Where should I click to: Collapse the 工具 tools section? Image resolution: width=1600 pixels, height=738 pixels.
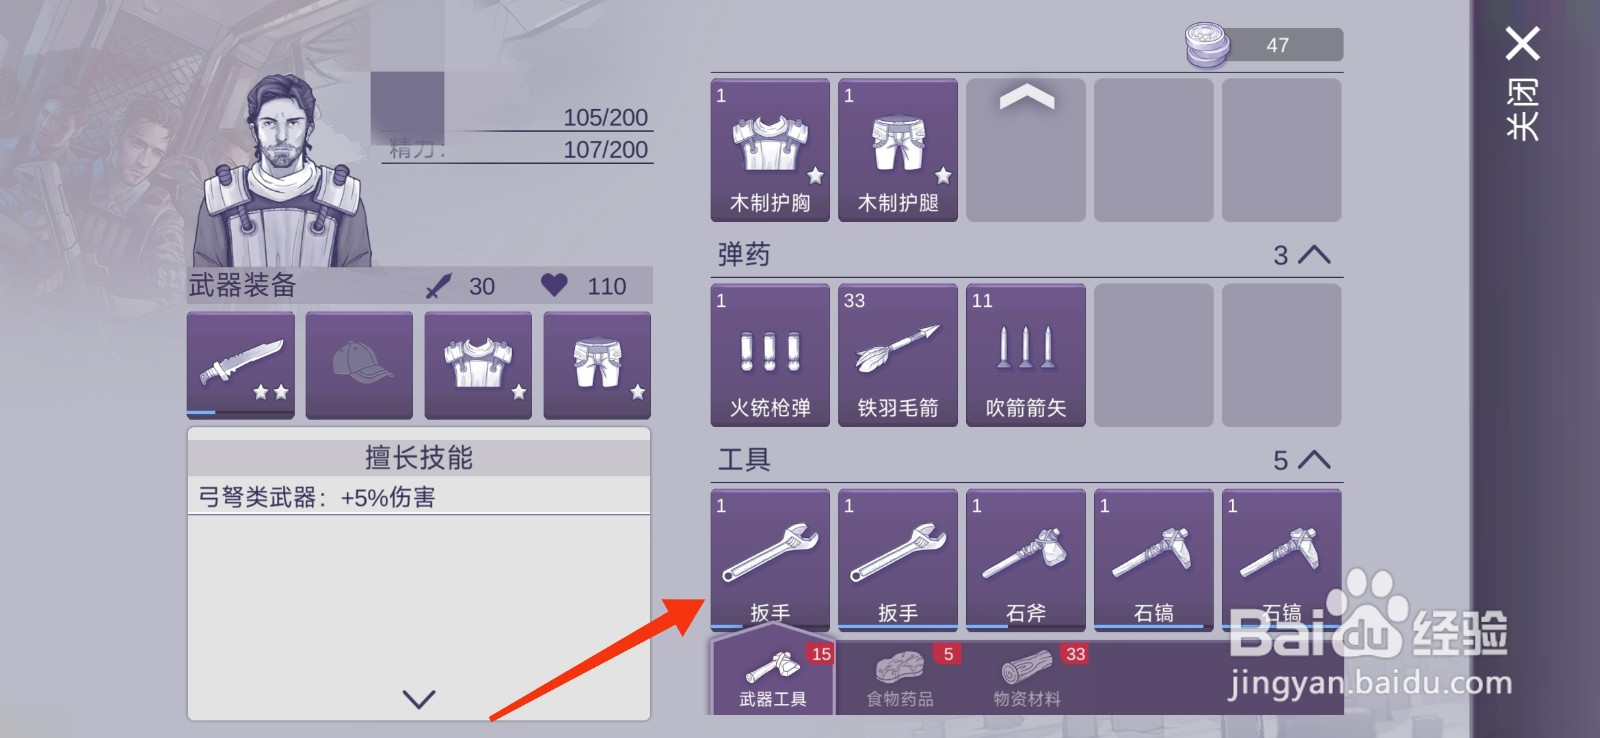[1314, 460]
